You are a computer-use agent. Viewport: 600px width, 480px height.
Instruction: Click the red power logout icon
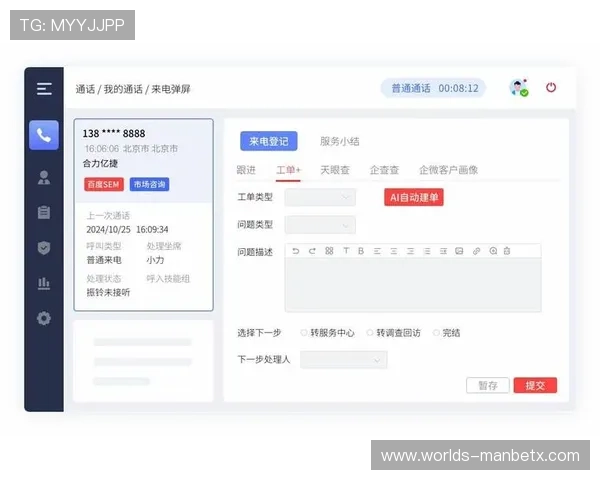pos(551,88)
